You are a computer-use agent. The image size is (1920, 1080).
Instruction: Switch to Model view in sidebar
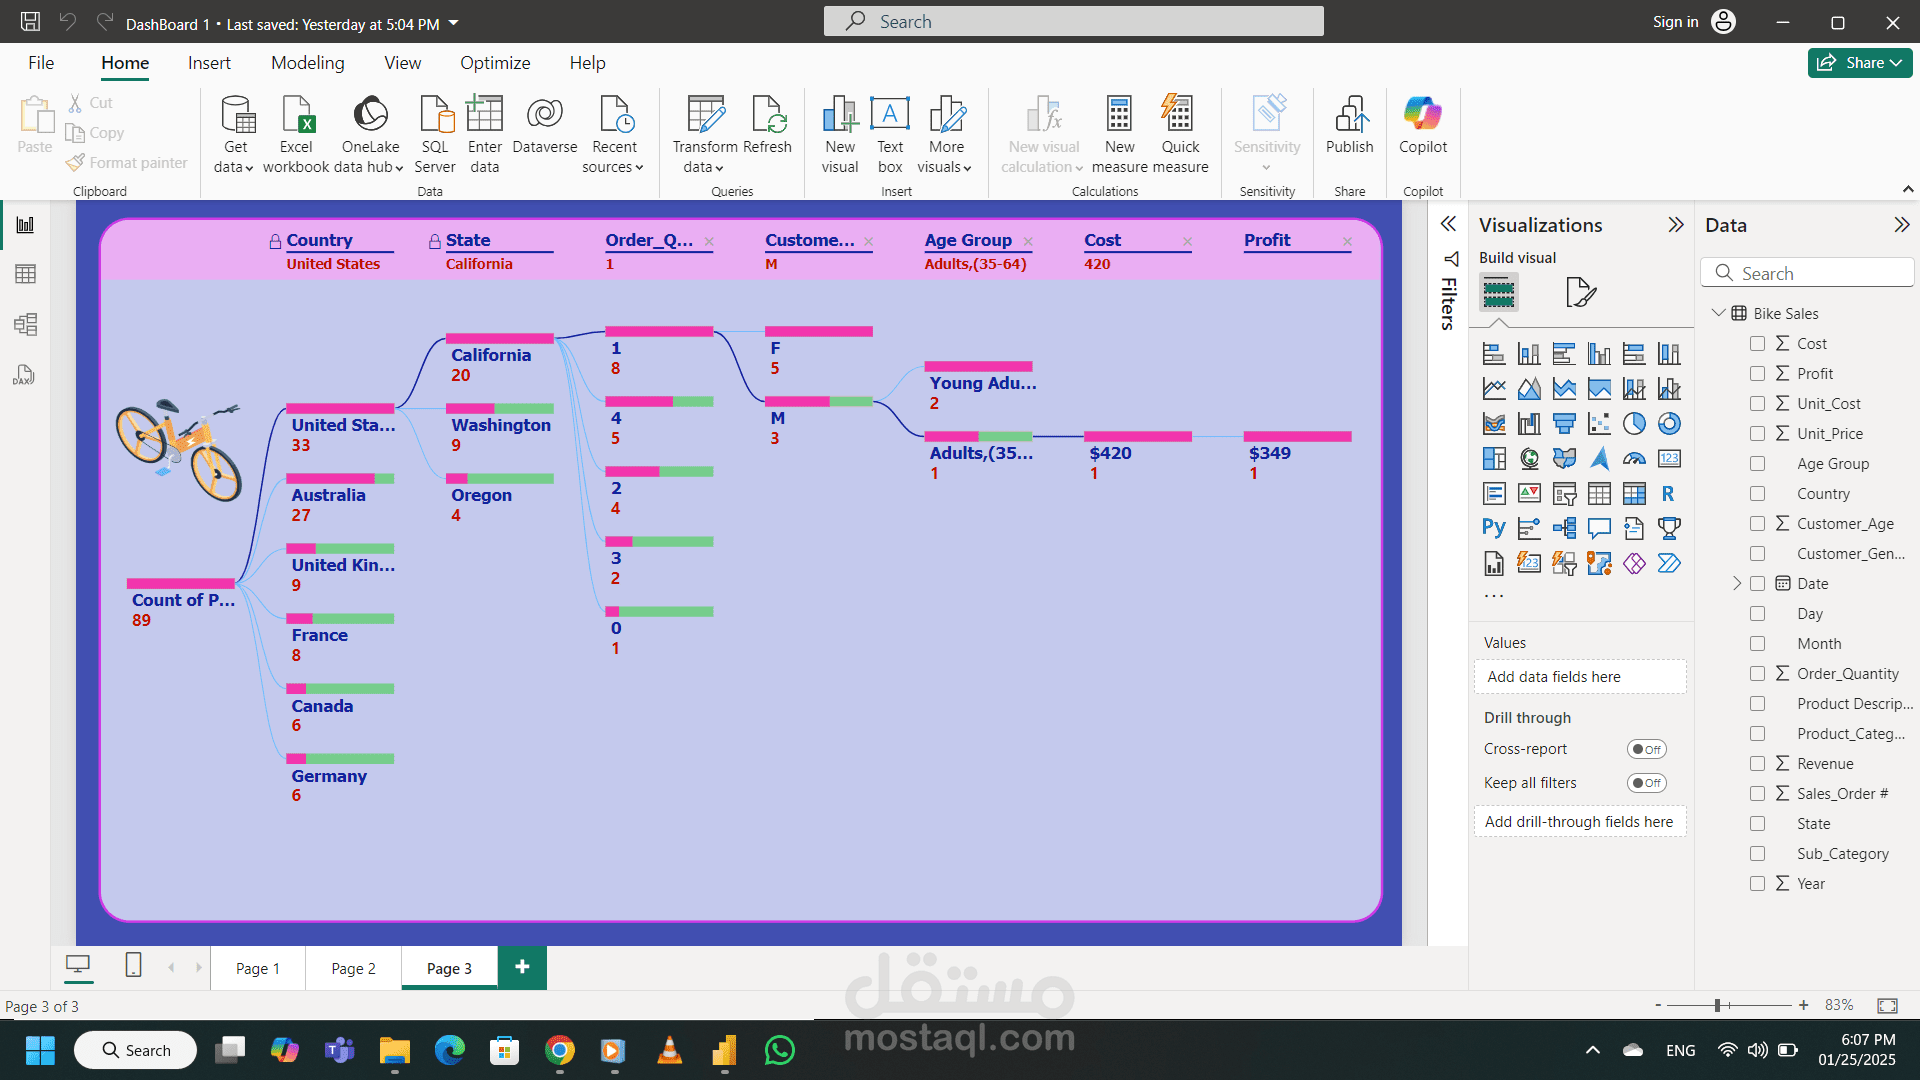[x=25, y=324]
